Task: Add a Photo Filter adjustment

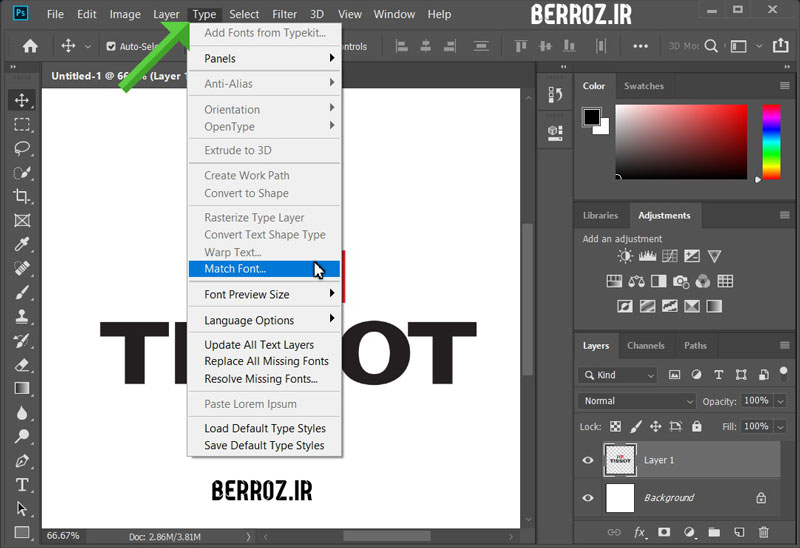Action: pos(681,281)
